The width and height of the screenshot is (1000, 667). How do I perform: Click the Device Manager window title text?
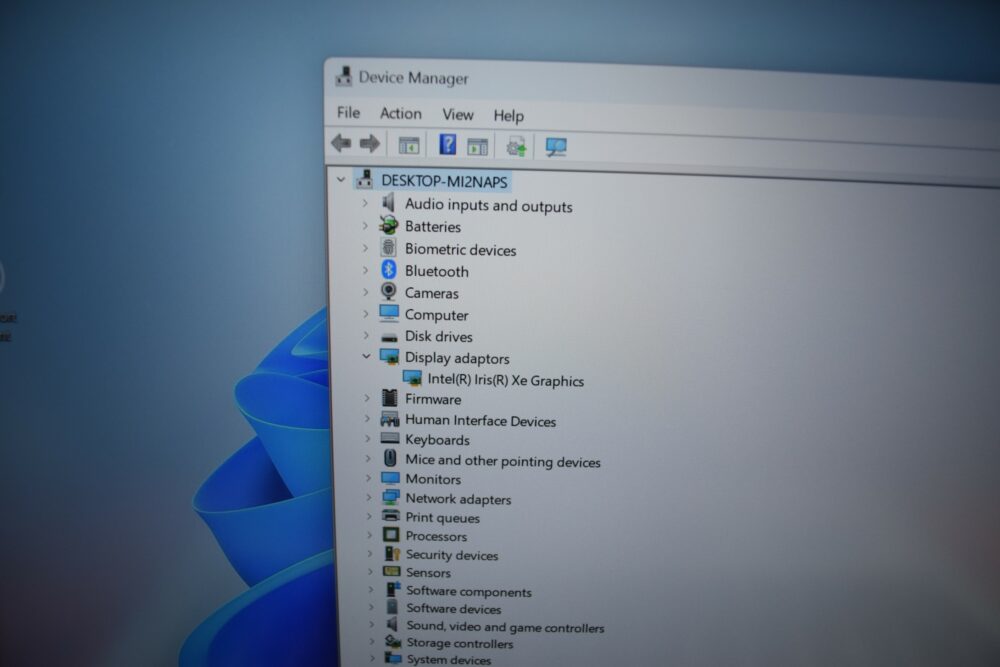(413, 78)
